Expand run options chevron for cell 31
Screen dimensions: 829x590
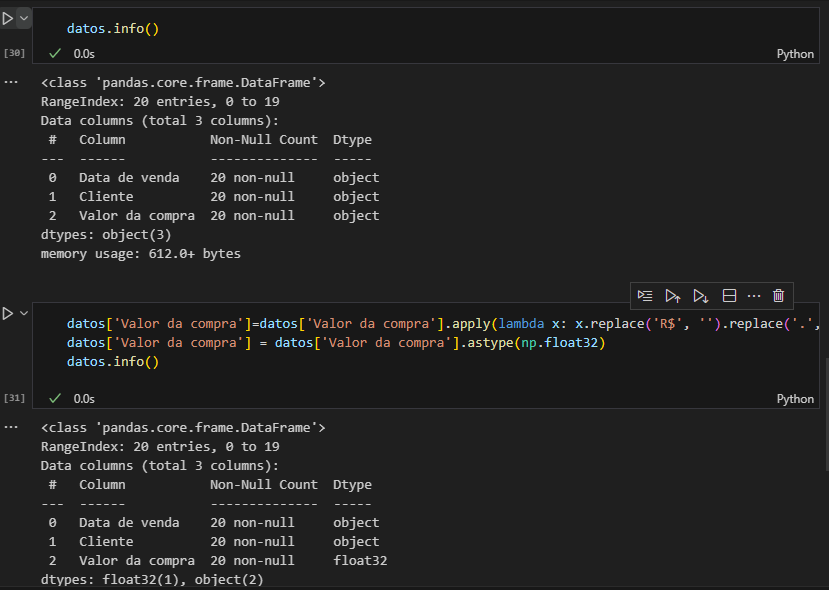coord(24,314)
